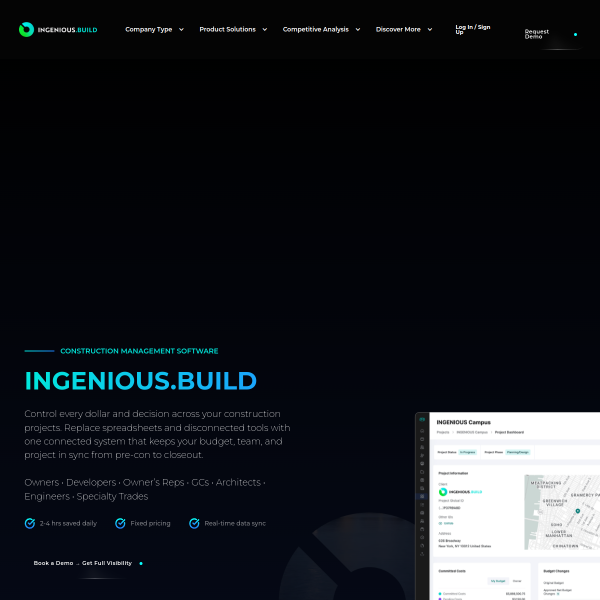Image resolution: width=600 pixels, height=600 pixels.
Task: Open the Company Type menu
Action: [x=148, y=29]
